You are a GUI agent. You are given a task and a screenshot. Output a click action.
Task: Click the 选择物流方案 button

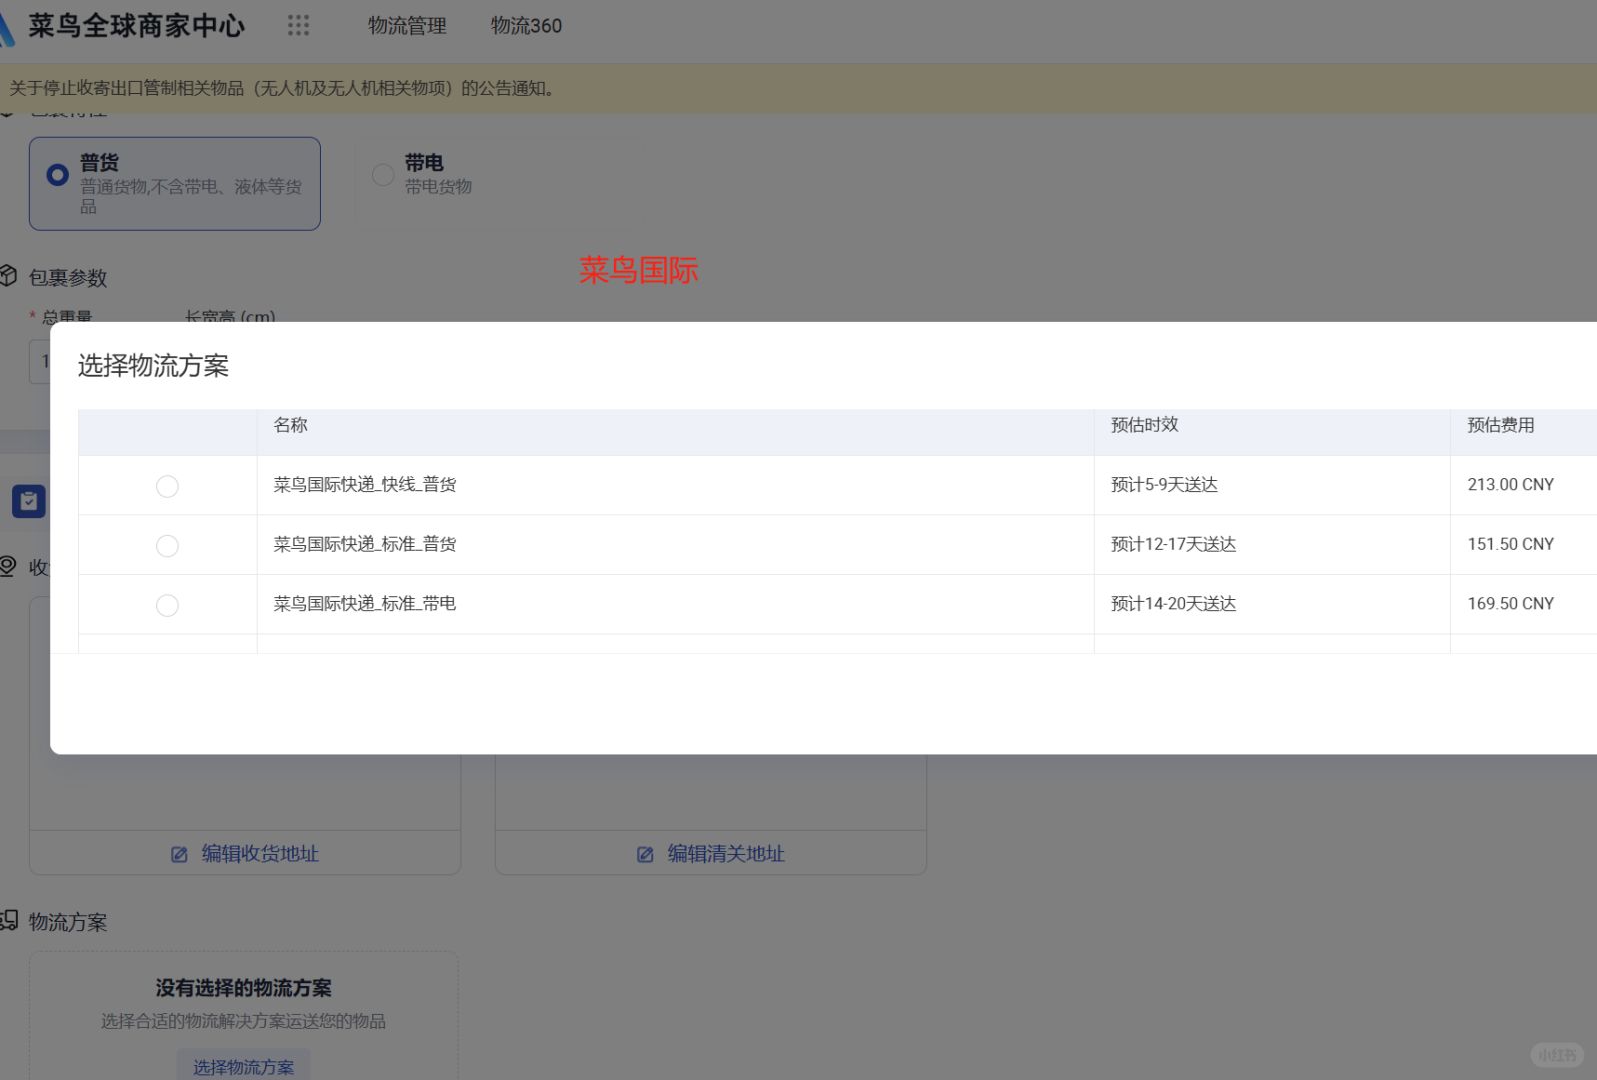[x=244, y=1066]
